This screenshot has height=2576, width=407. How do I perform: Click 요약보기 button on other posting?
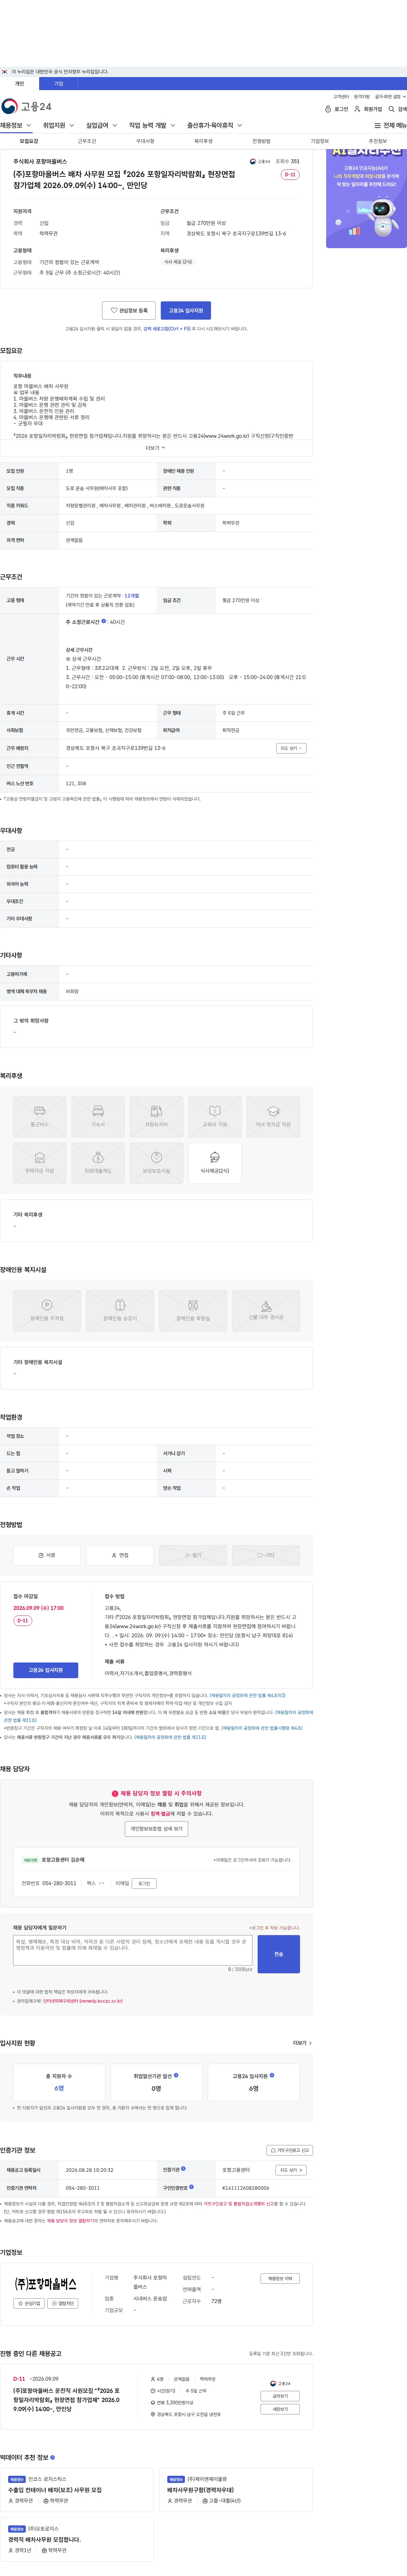[x=280, y=2396]
